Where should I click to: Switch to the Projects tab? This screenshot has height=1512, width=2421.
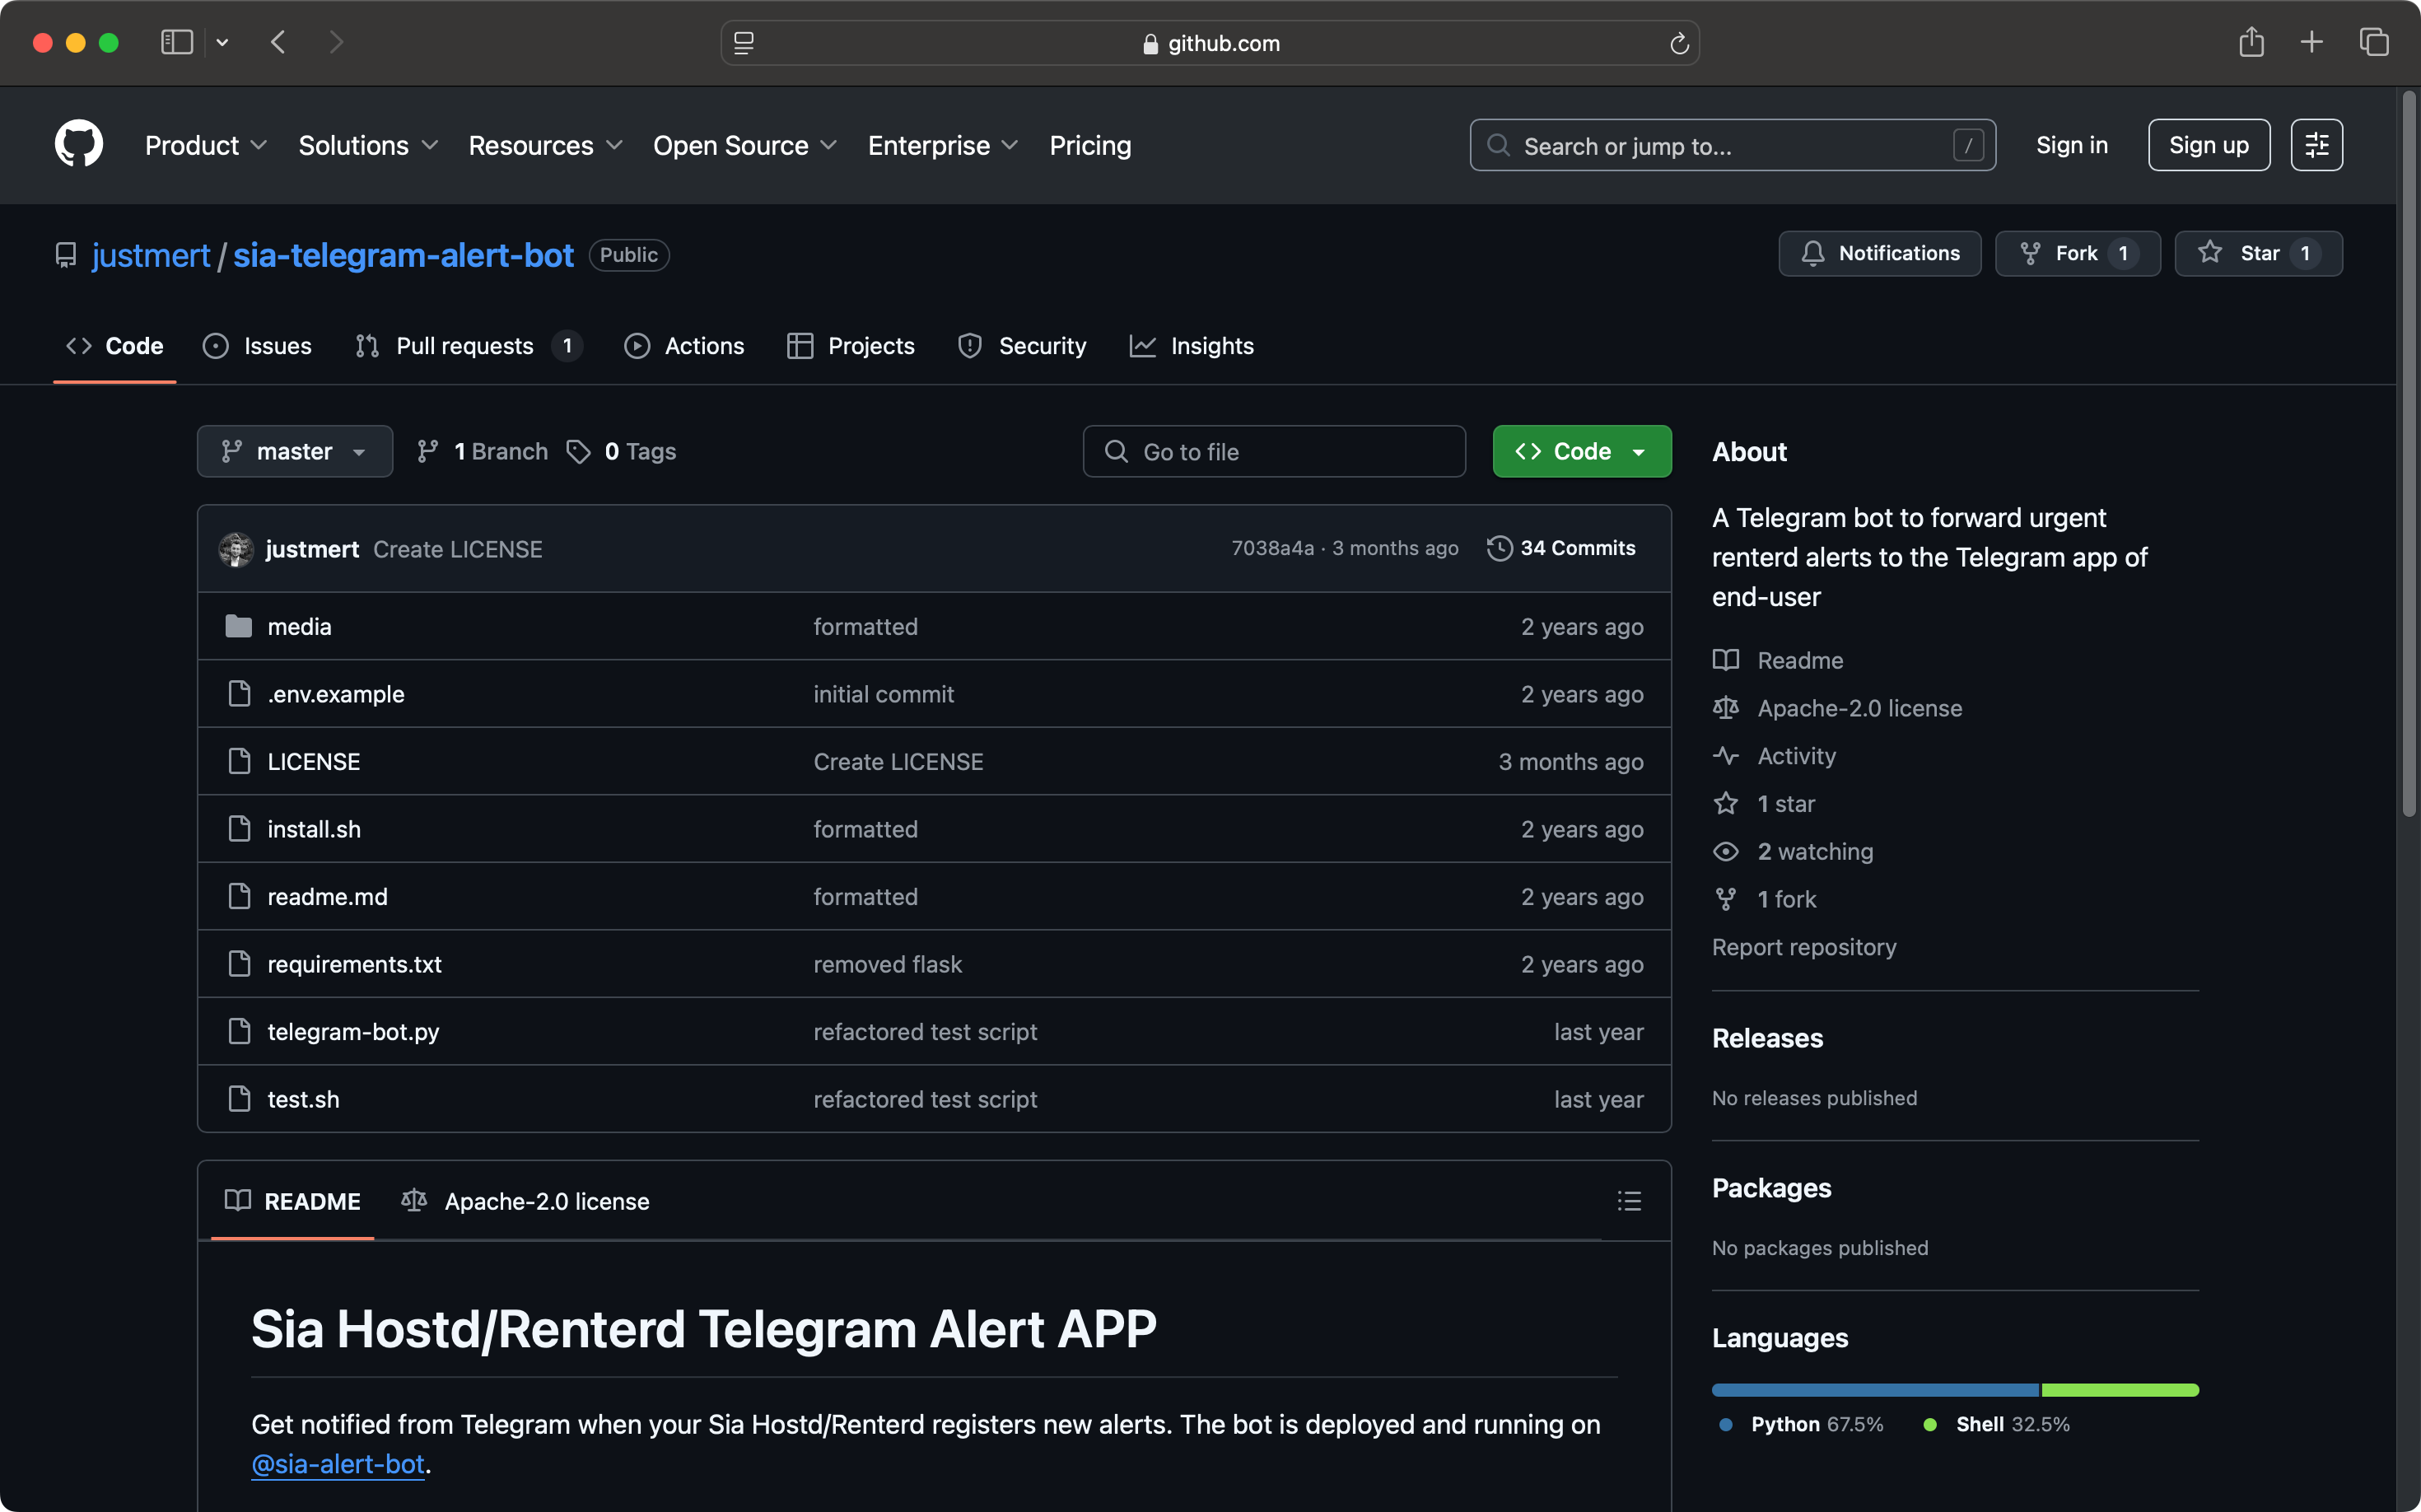point(851,346)
